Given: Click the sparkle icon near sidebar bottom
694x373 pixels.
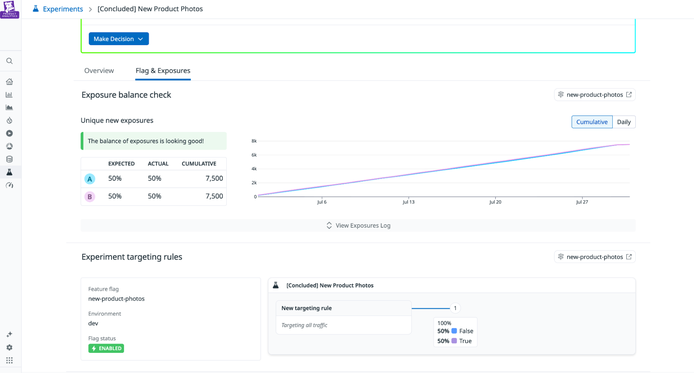Looking at the screenshot, I should [9, 335].
